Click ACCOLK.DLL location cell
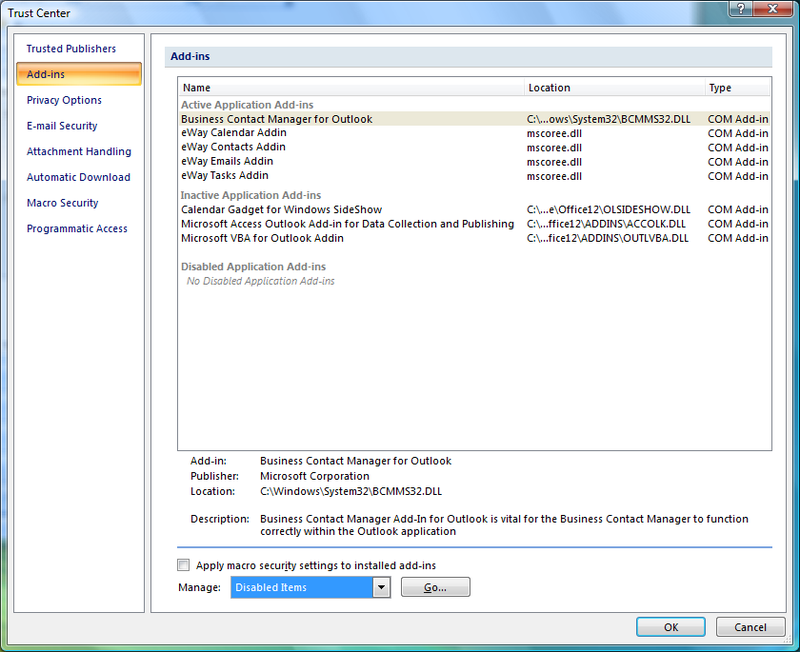Viewport: 800px width, 652px height. pos(606,224)
